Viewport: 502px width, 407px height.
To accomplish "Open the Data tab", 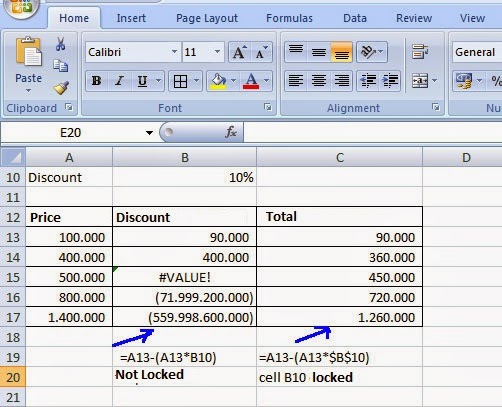I will [355, 18].
